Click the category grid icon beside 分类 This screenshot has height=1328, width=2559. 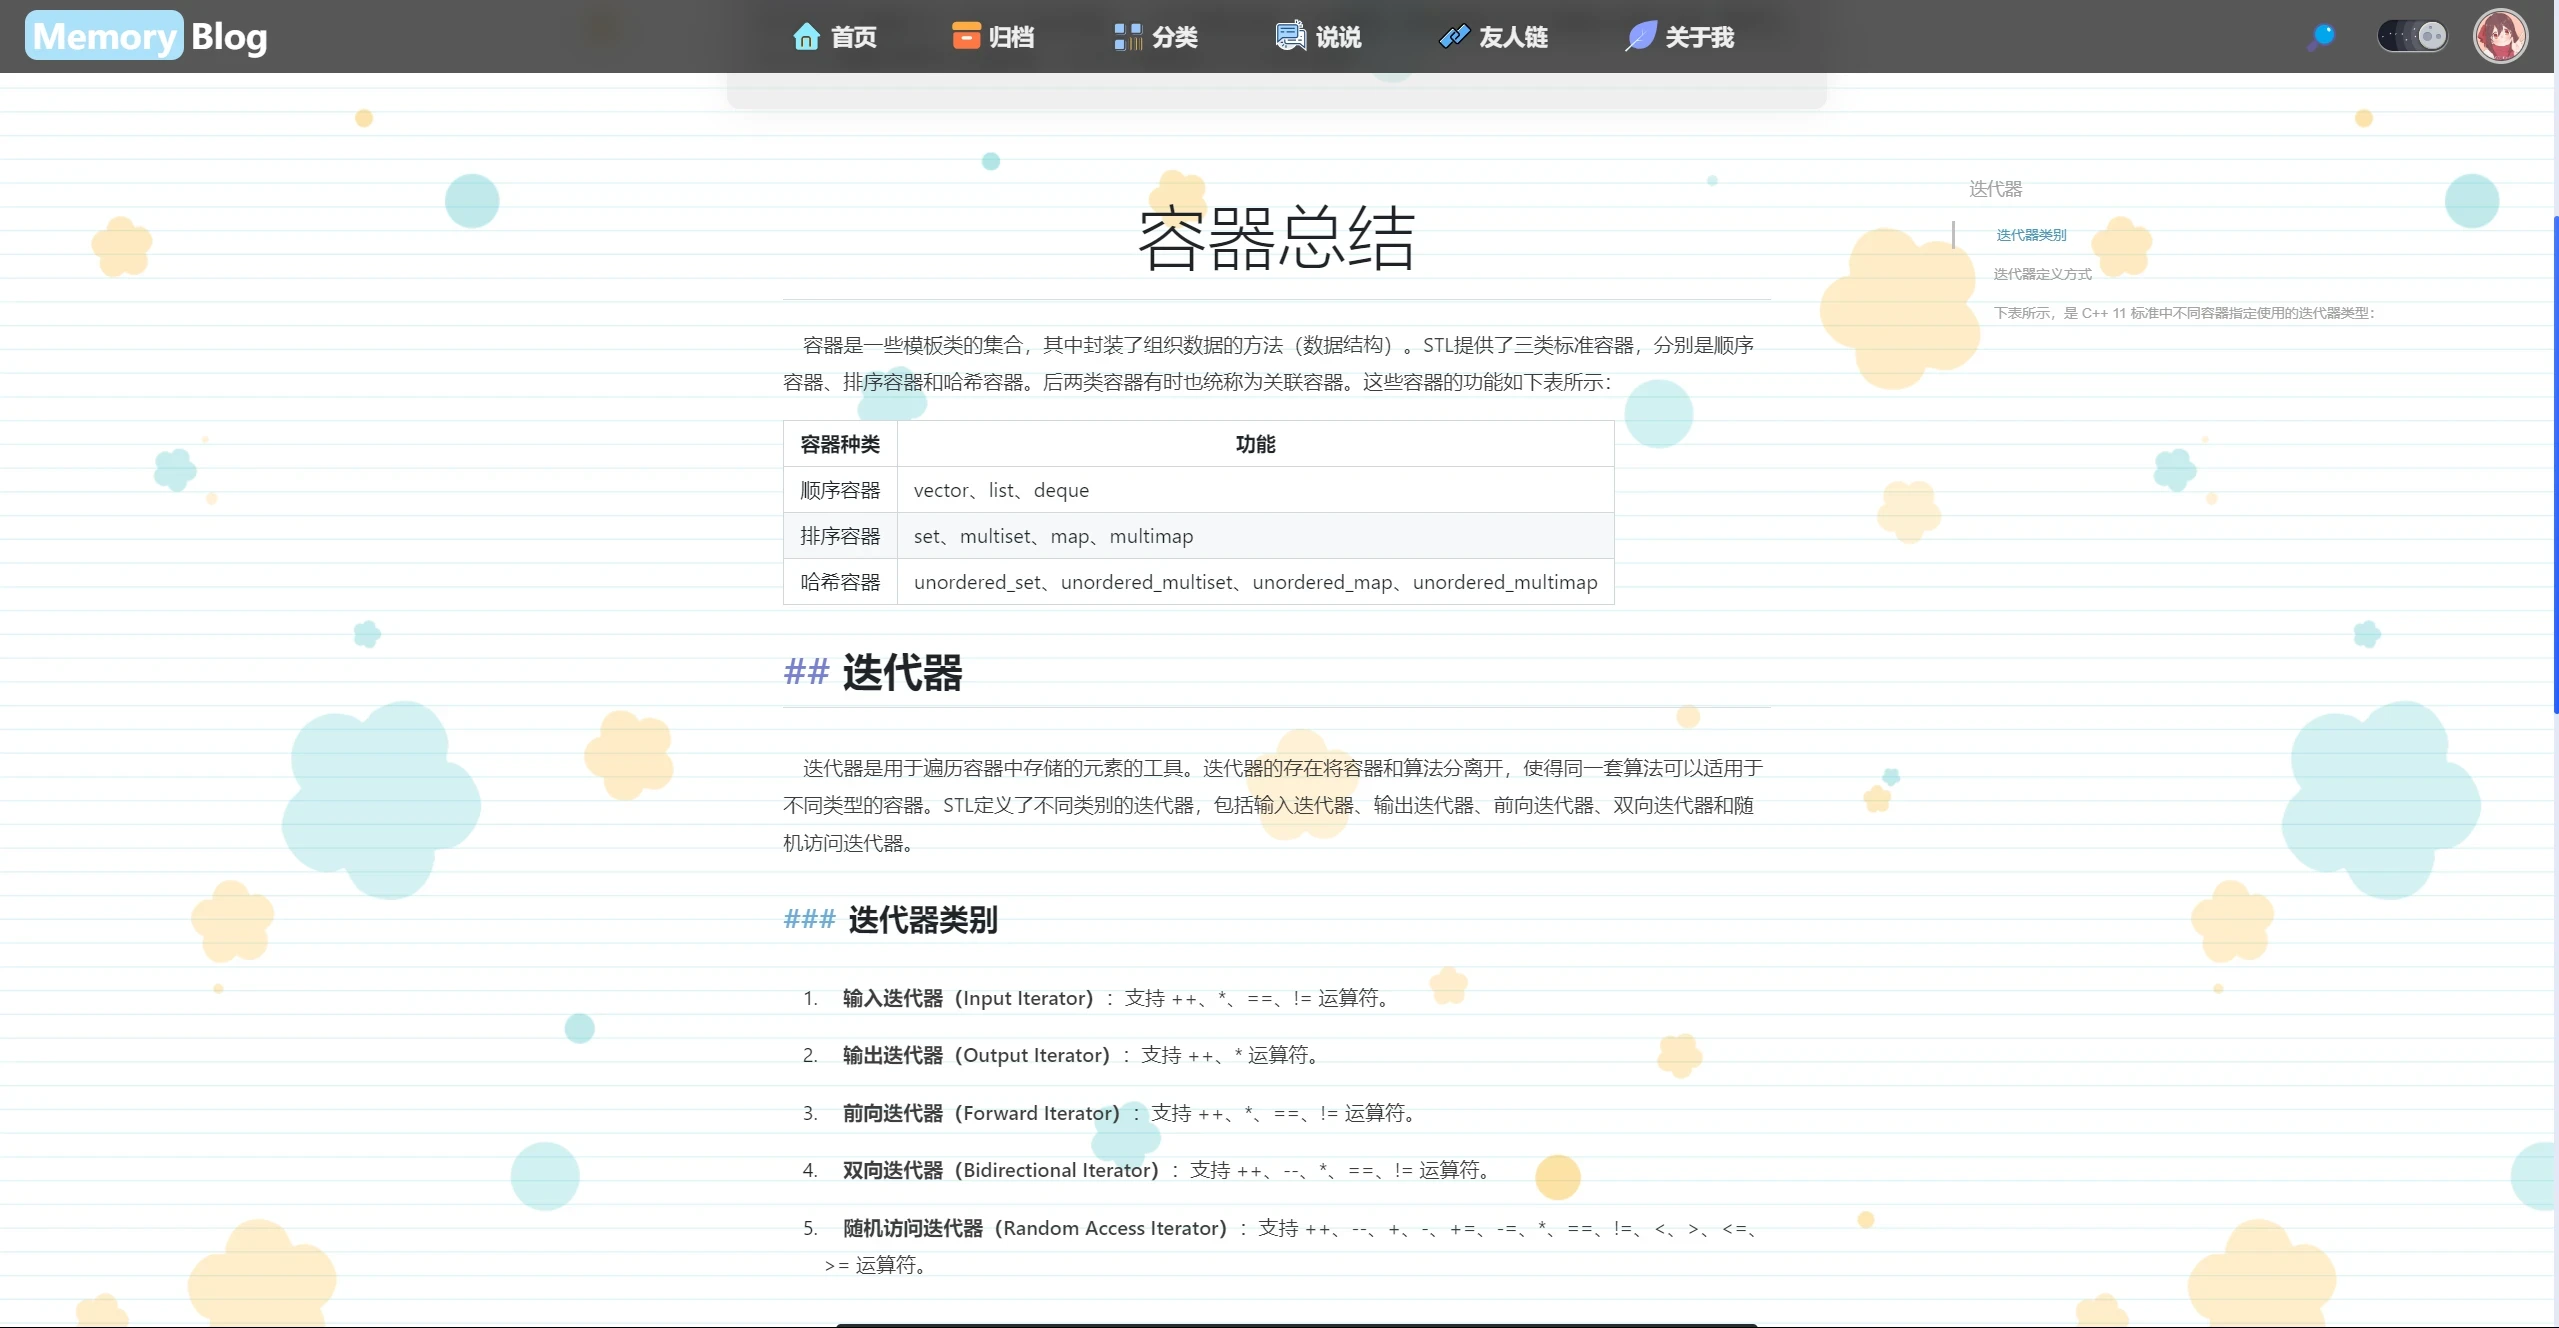[1128, 37]
